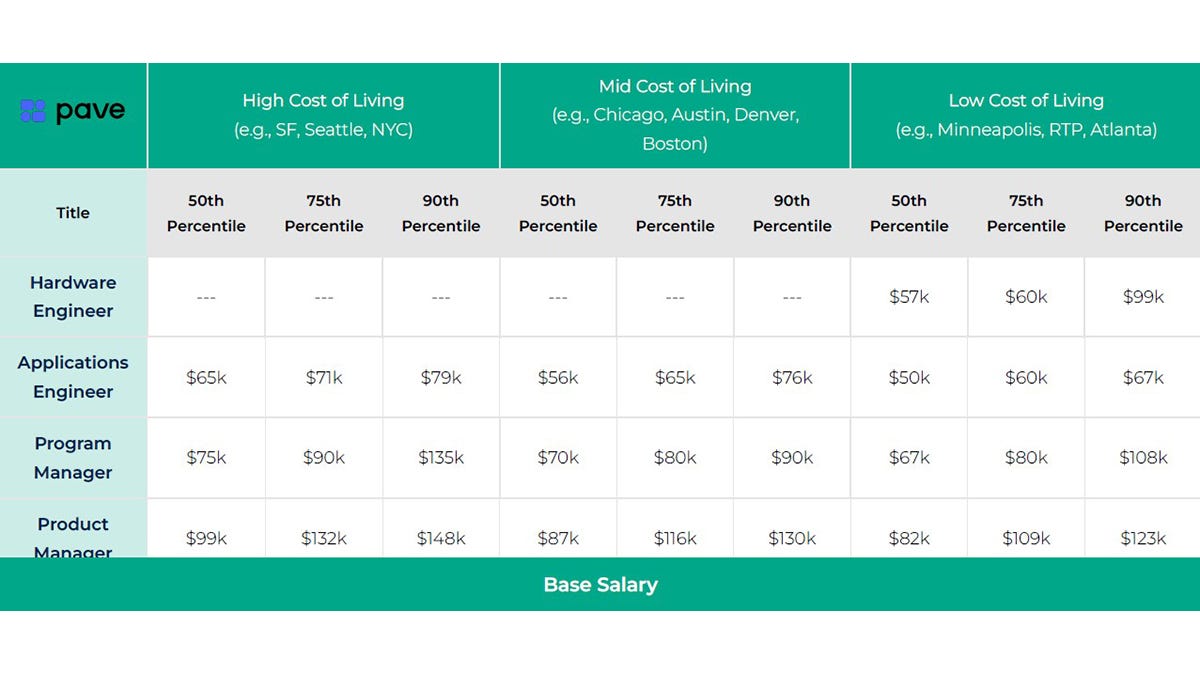Image resolution: width=1200 pixels, height=675 pixels.
Task: Select Program Manager's $108k cell
Action: point(1143,458)
